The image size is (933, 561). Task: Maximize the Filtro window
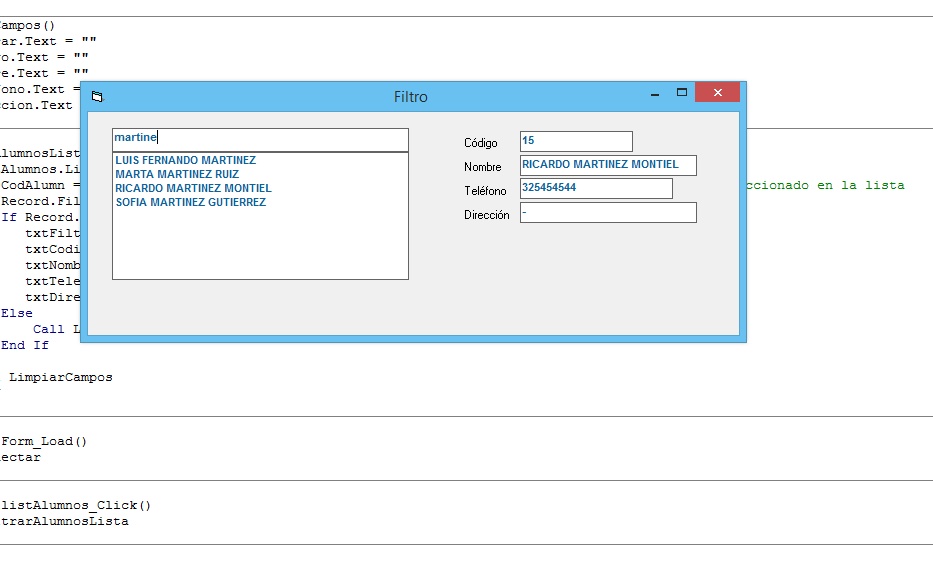(x=682, y=93)
